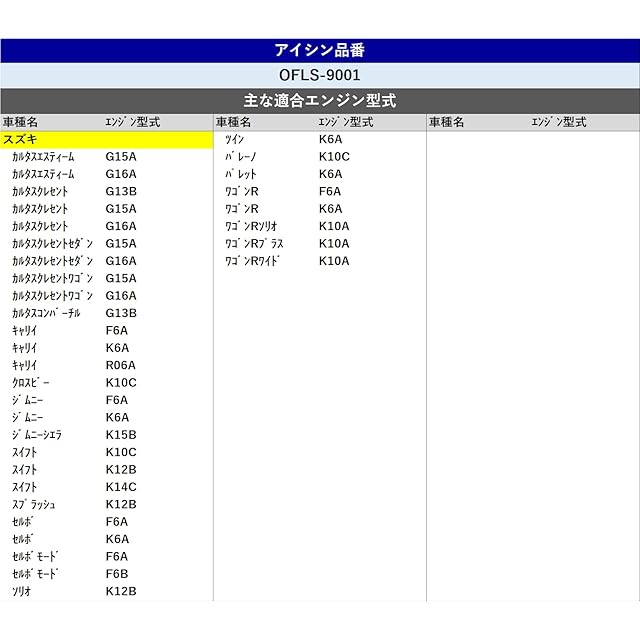Click カルタスクレセント name beside G13B
Viewport: 640px width, 640px height.
pos(40,191)
